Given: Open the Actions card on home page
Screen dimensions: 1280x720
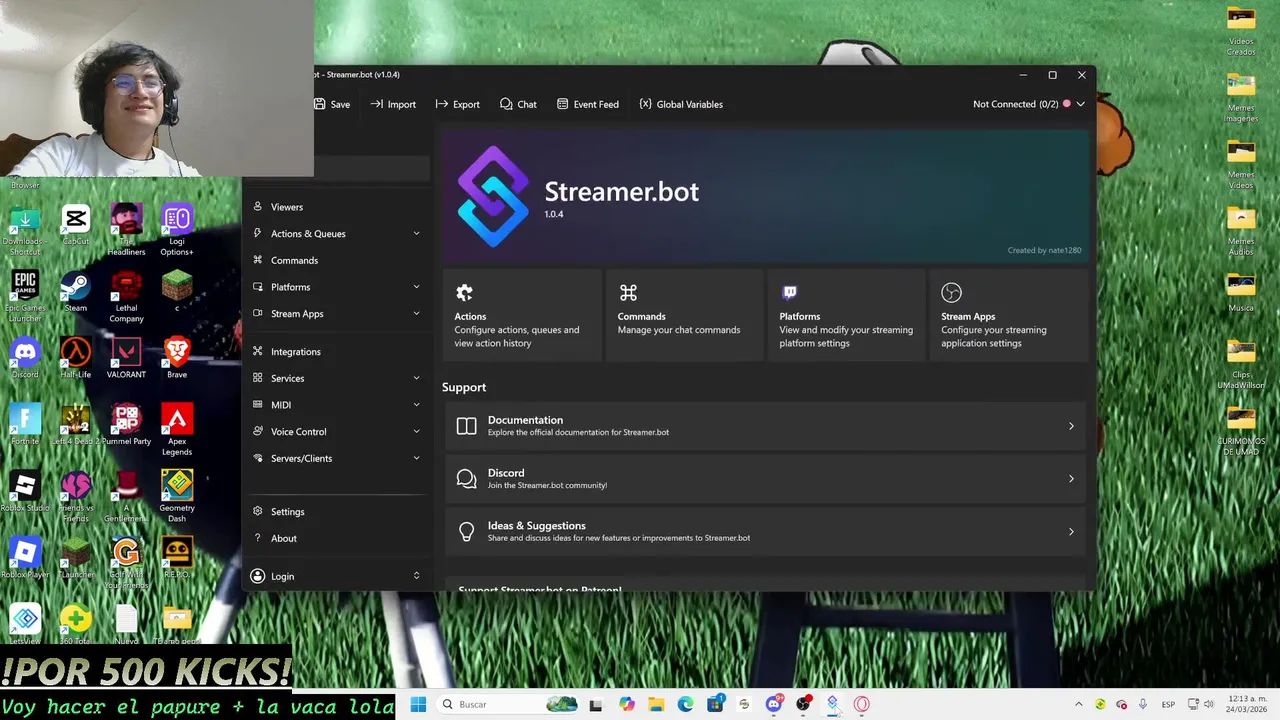Looking at the screenshot, I should pyautogui.click(x=522, y=315).
